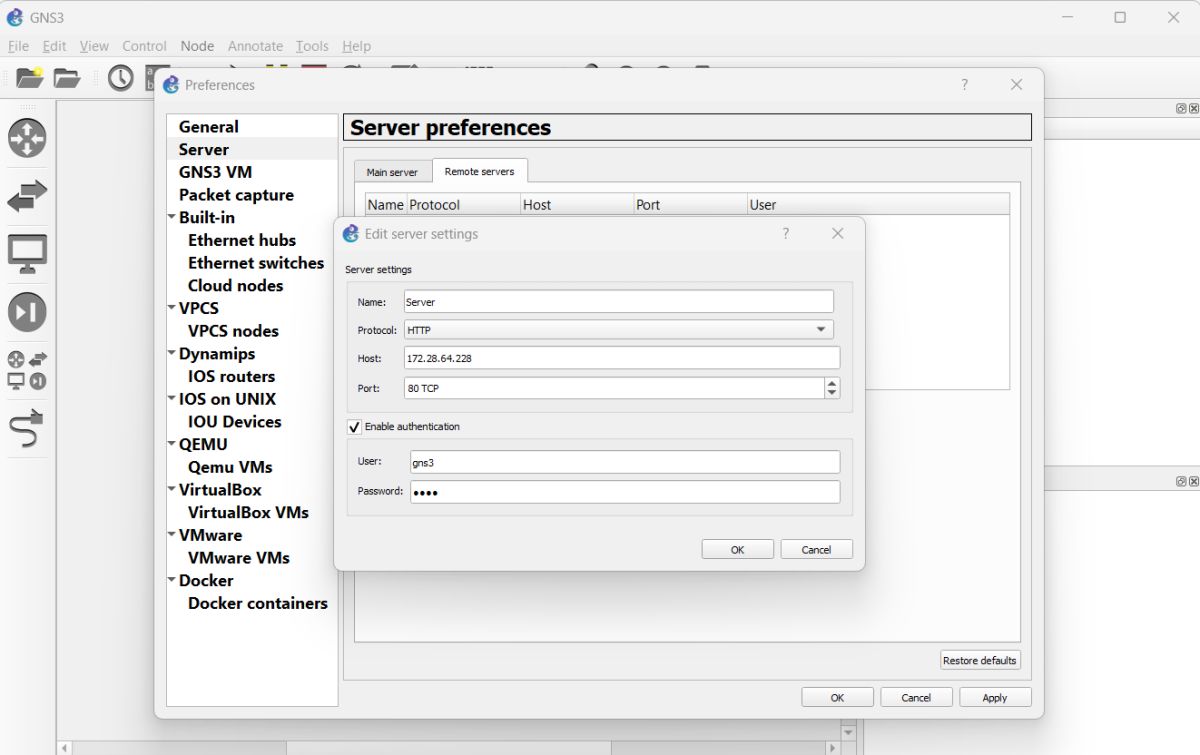This screenshot has height=755, width=1200.
Task: Collapse the Built-in tree section
Action: point(171,217)
